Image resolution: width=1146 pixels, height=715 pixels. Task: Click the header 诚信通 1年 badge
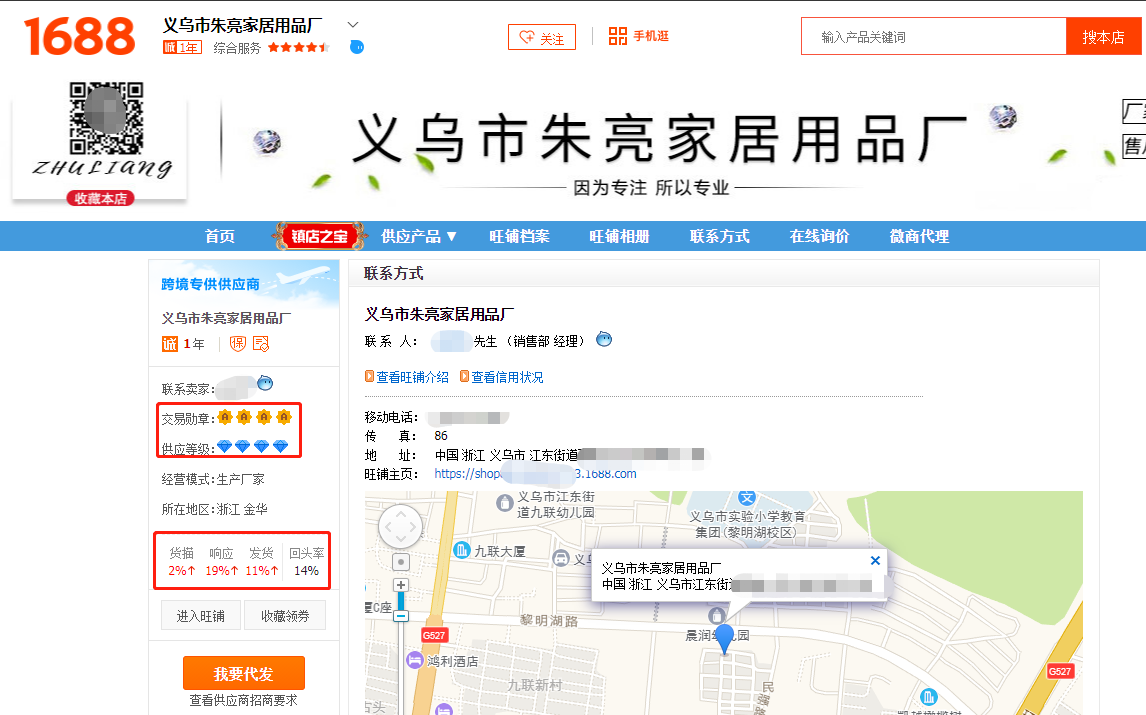tap(182, 48)
